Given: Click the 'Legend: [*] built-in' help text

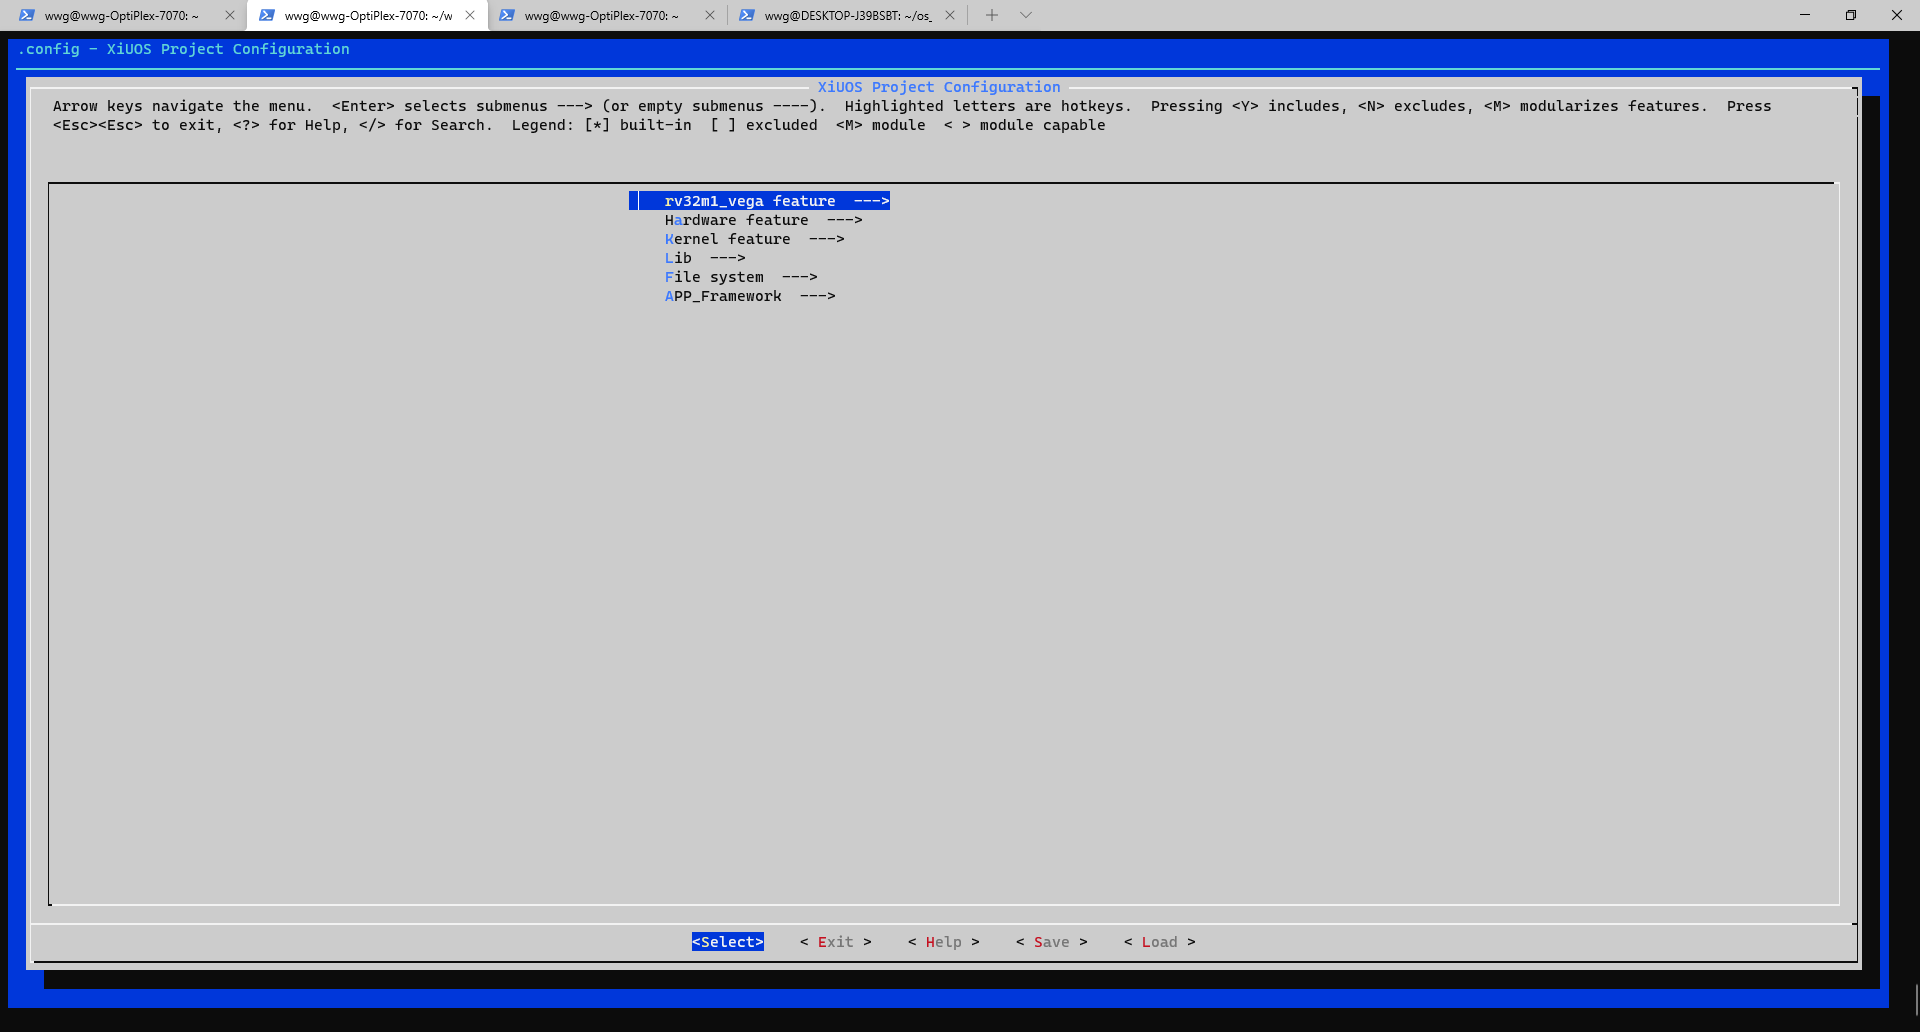Looking at the screenshot, I should (602, 125).
